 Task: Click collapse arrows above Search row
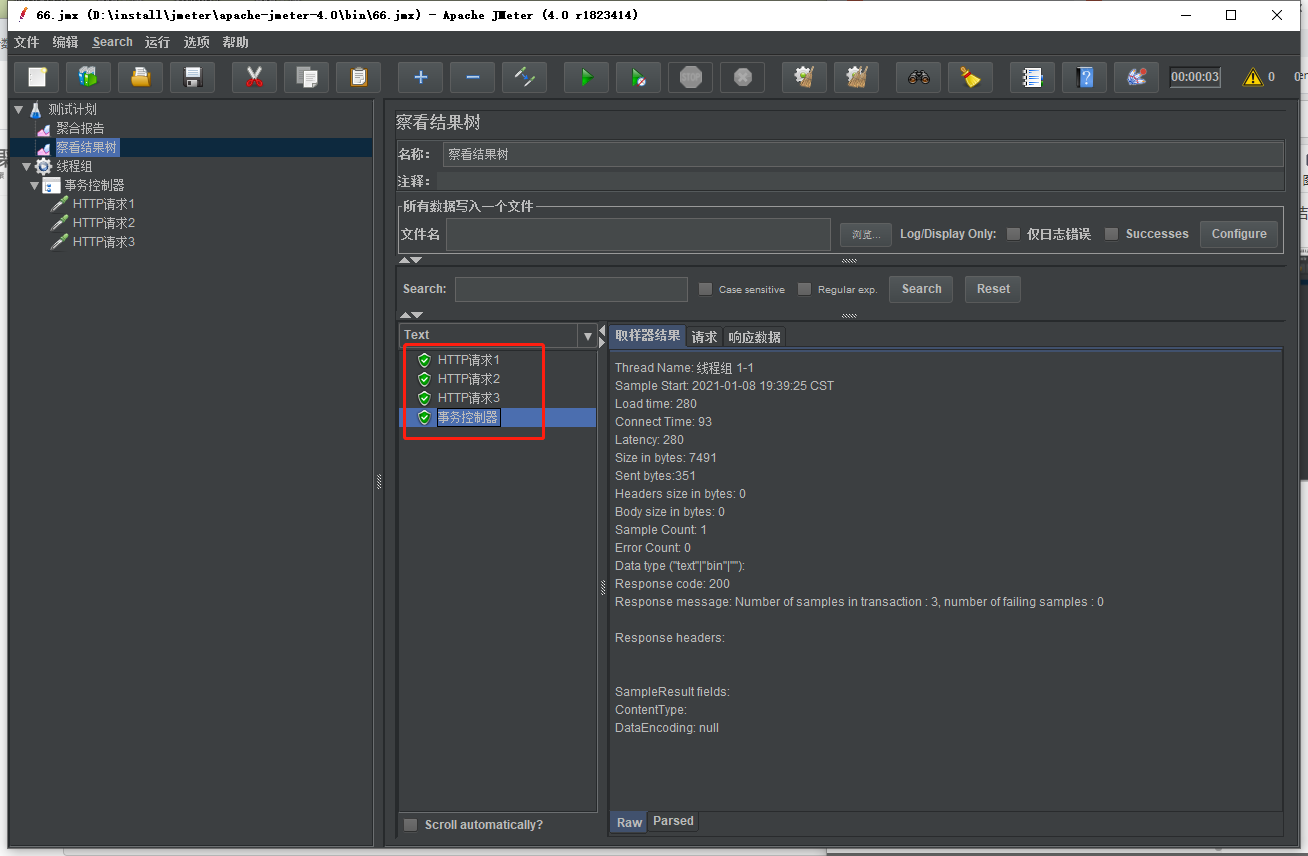click(410, 260)
